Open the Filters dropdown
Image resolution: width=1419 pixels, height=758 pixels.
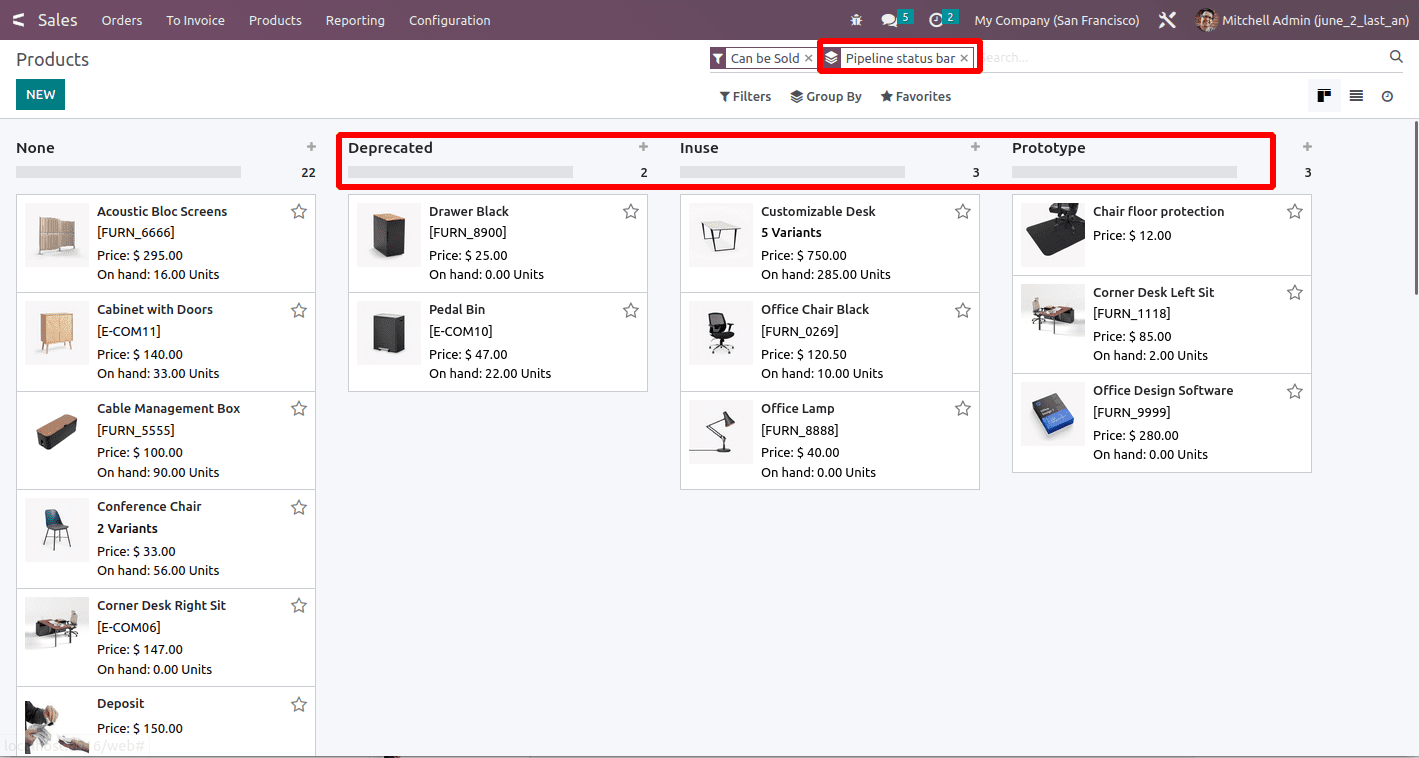pyautogui.click(x=745, y=96)
